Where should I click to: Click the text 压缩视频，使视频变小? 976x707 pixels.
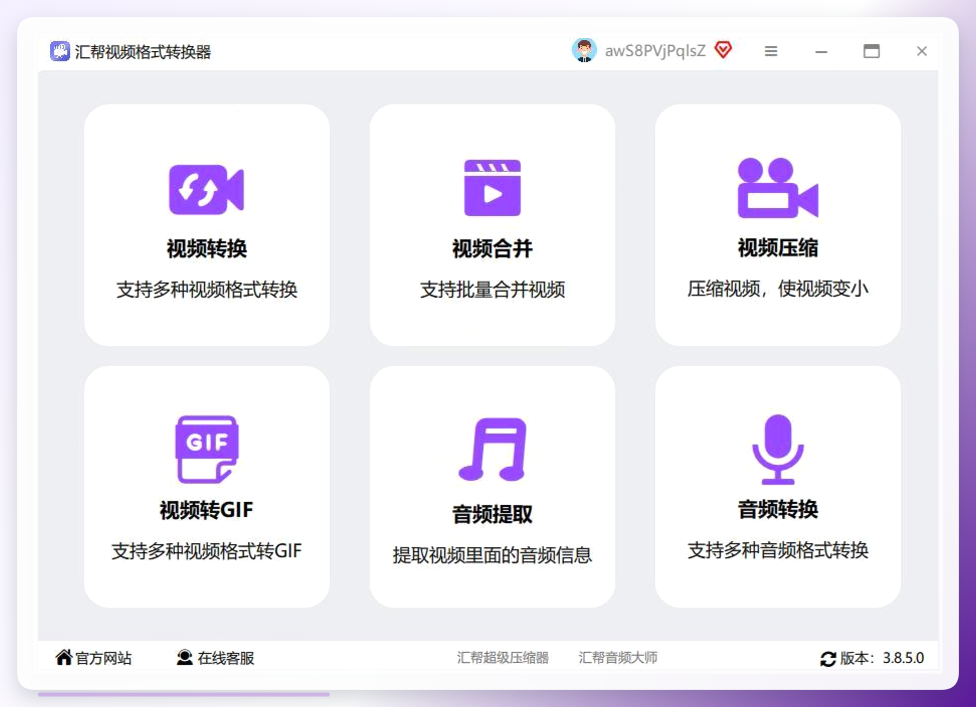[778, 289]
